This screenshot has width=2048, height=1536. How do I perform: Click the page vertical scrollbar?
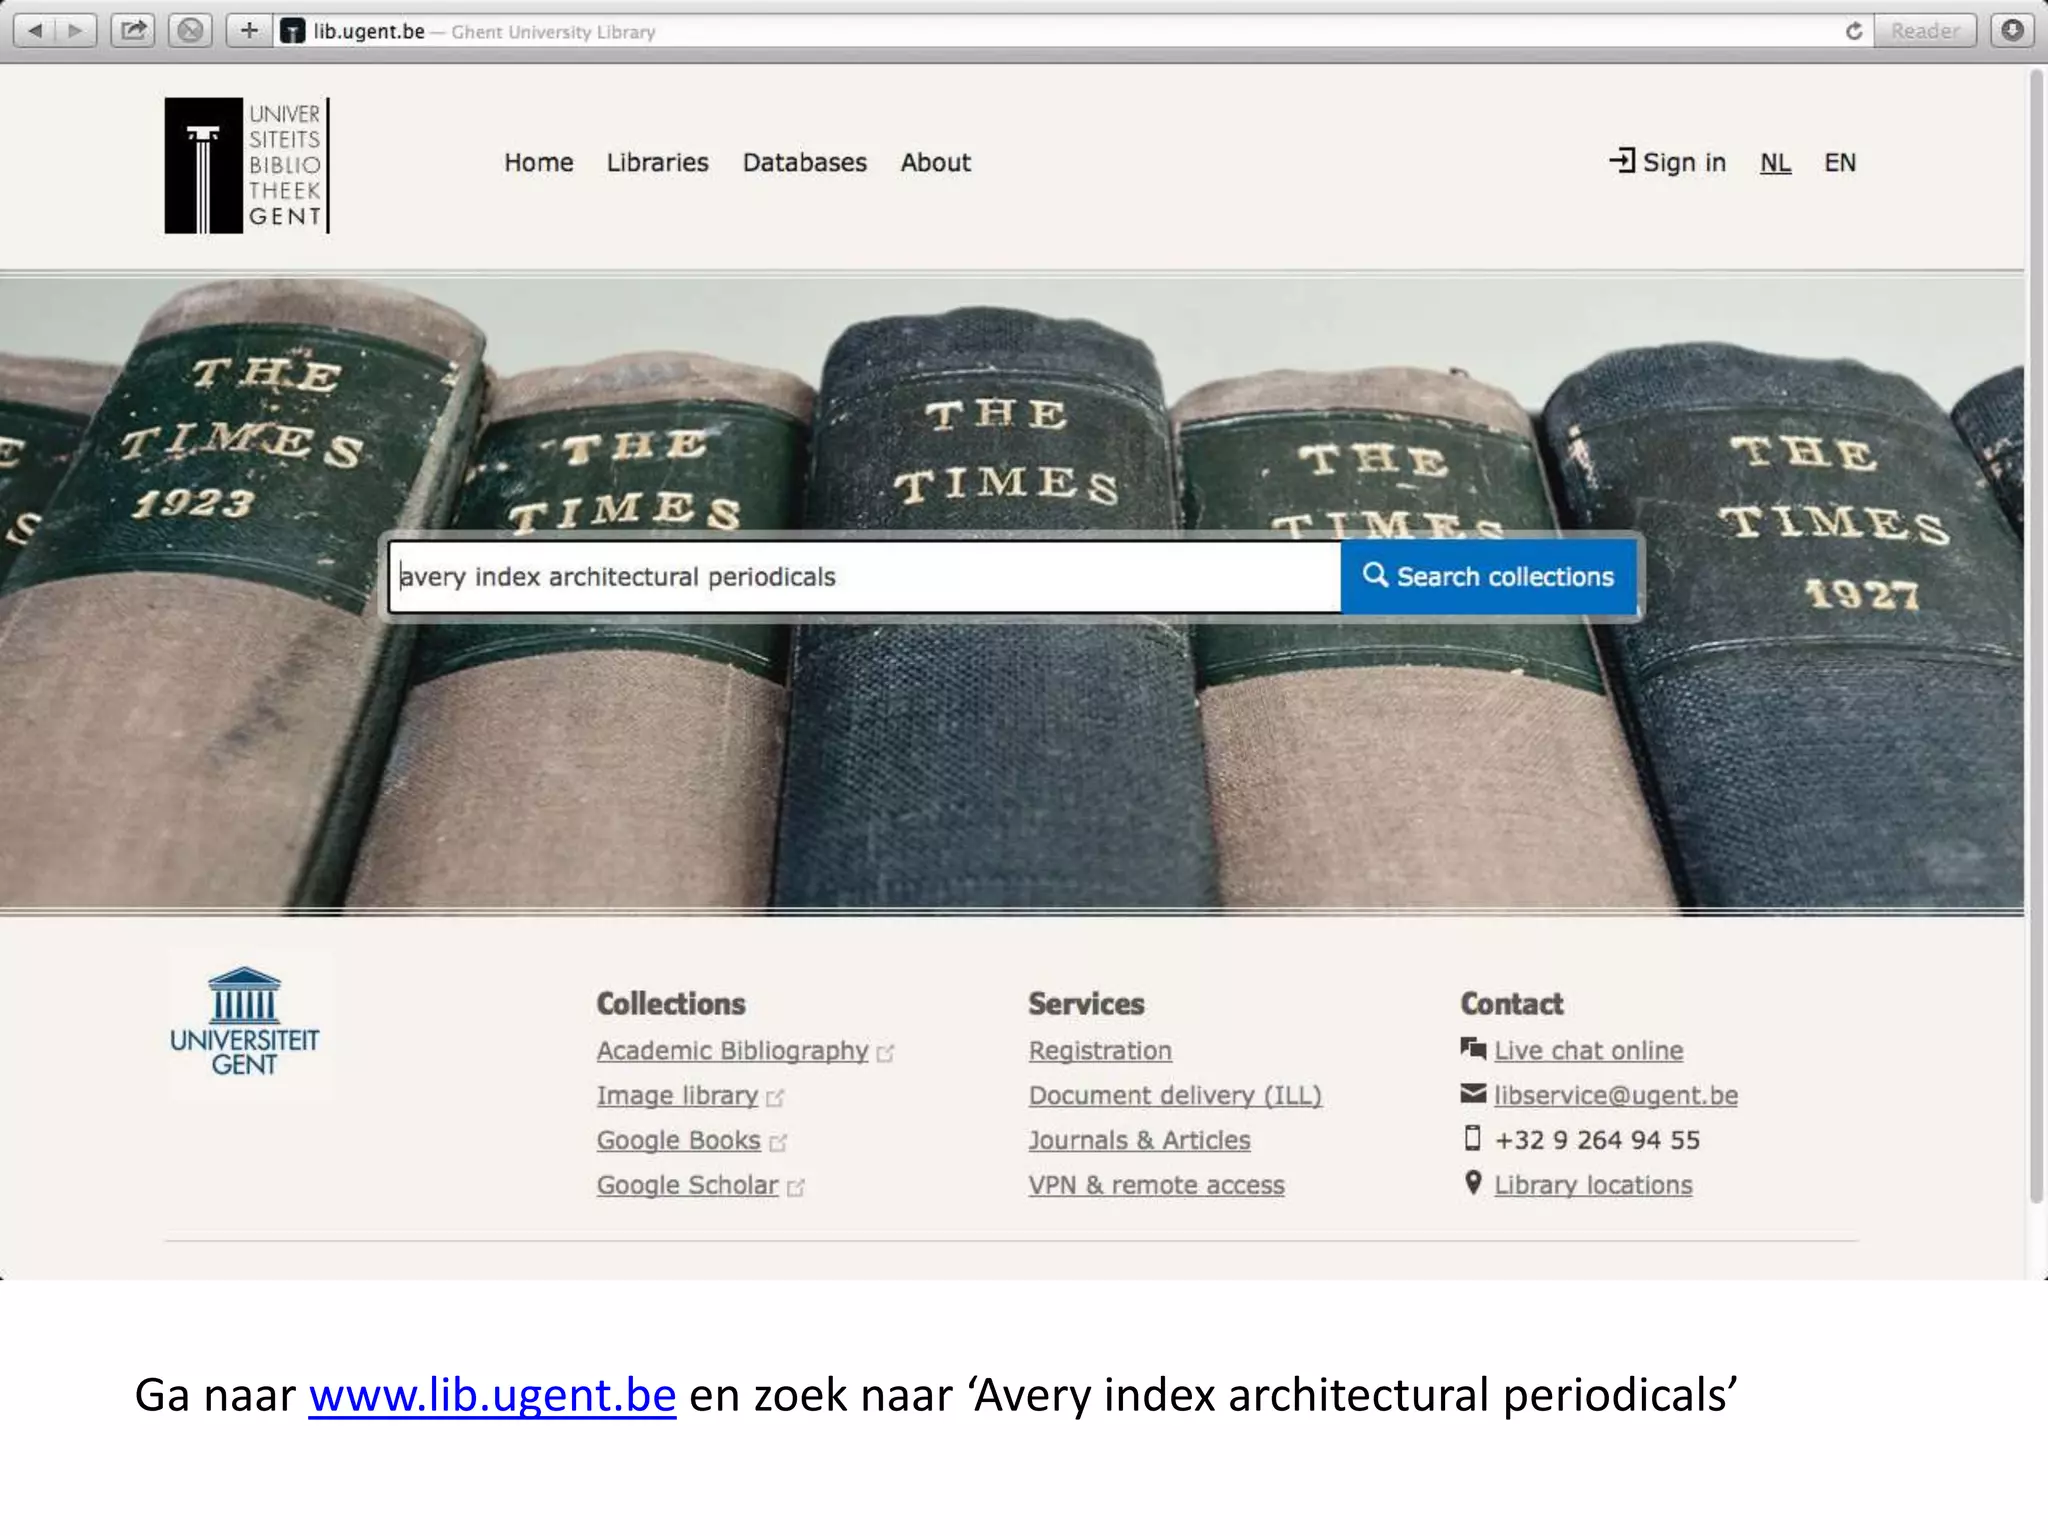click(2036, 640)
